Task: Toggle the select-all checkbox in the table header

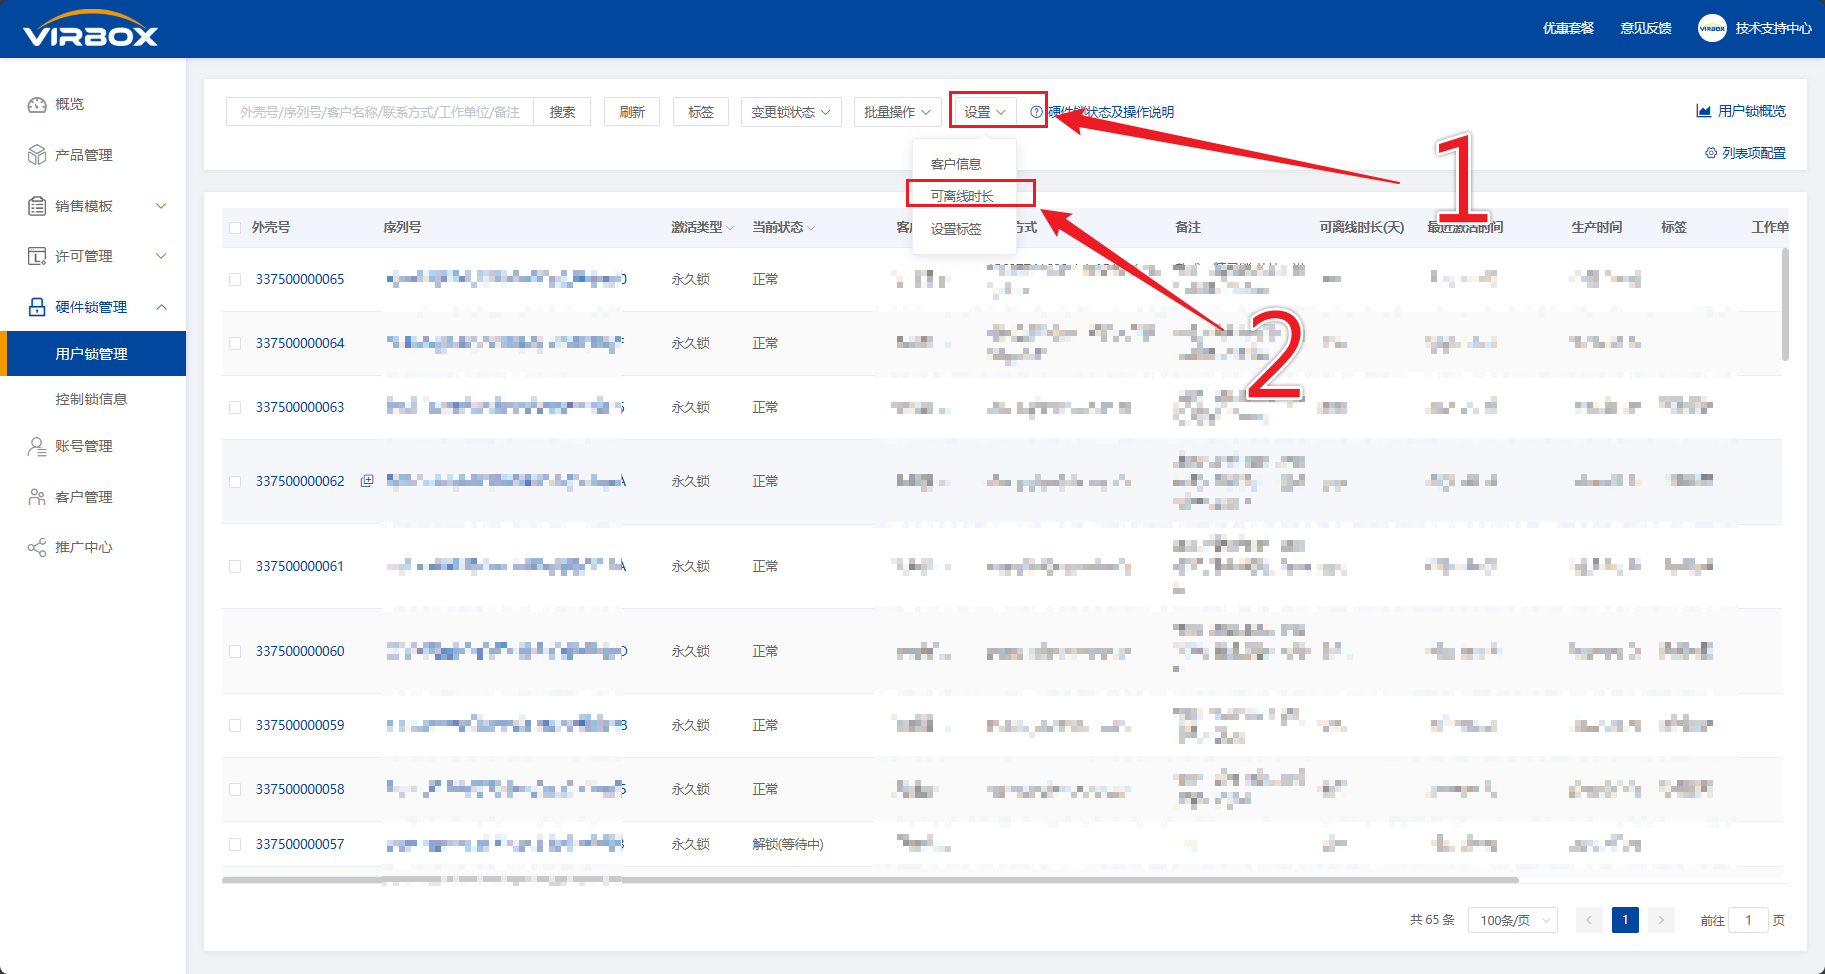Action: [235, 228]
